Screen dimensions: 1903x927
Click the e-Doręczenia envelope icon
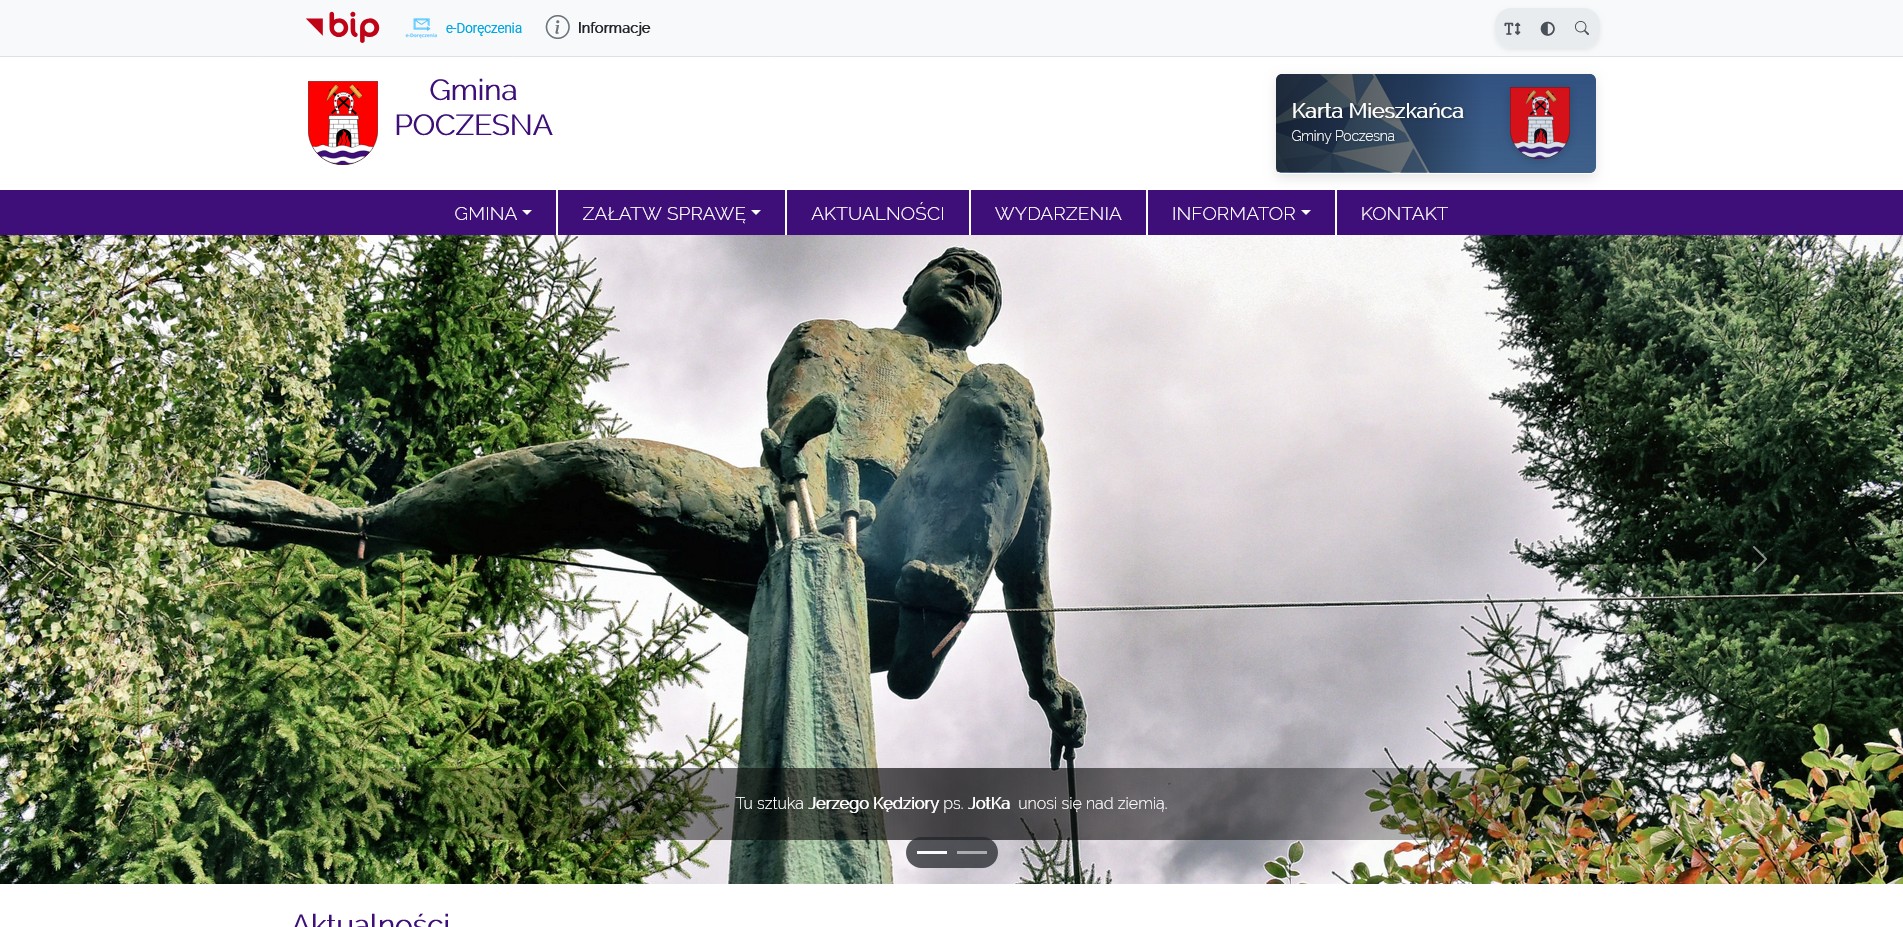click(421, 27)
